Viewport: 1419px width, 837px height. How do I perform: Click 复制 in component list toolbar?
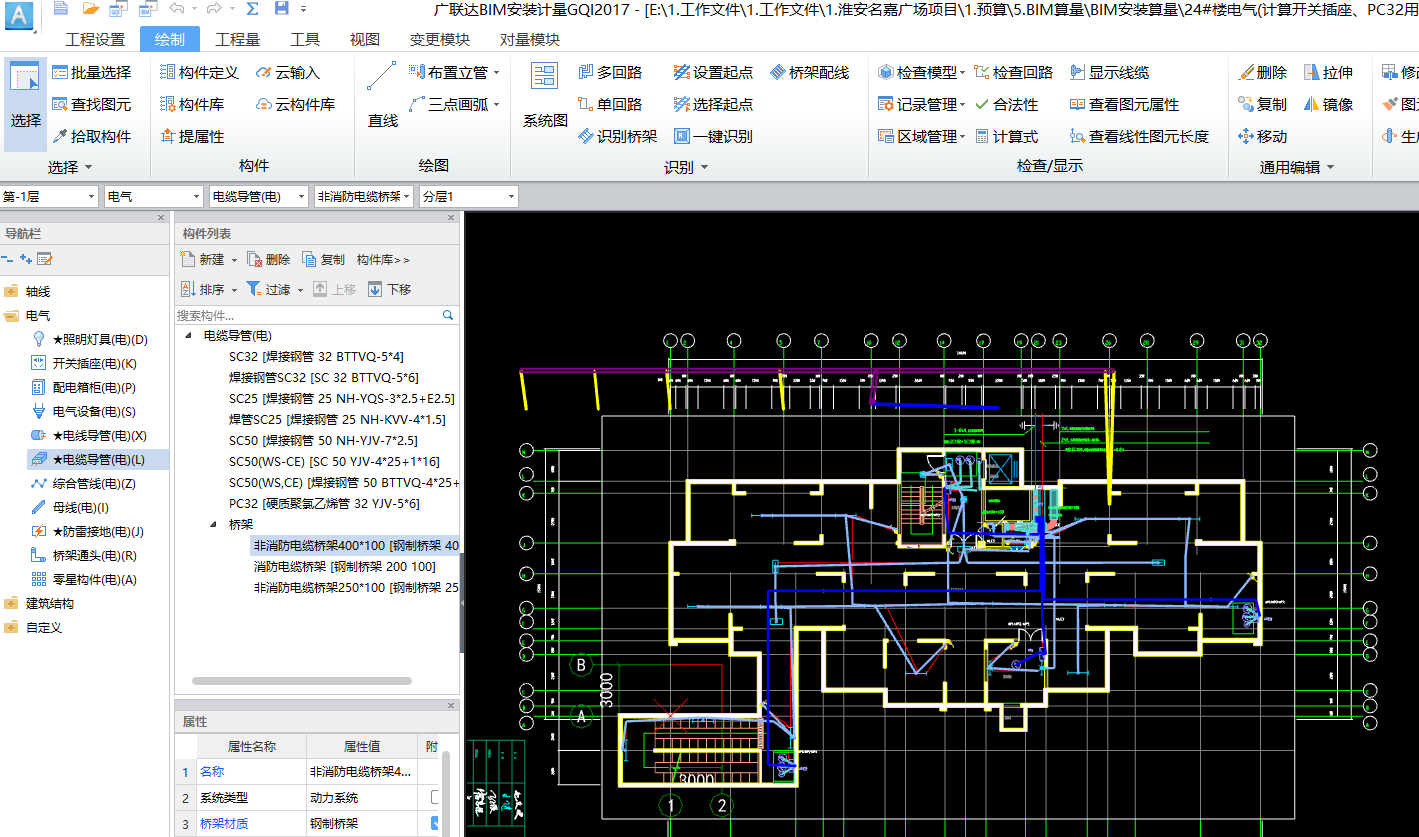coord(323,259)
